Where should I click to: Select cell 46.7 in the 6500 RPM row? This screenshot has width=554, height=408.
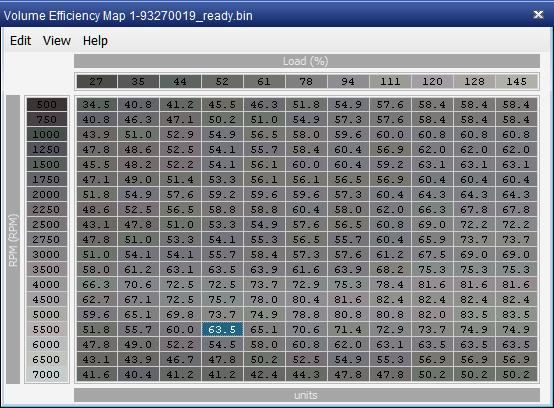click(180, 360)
